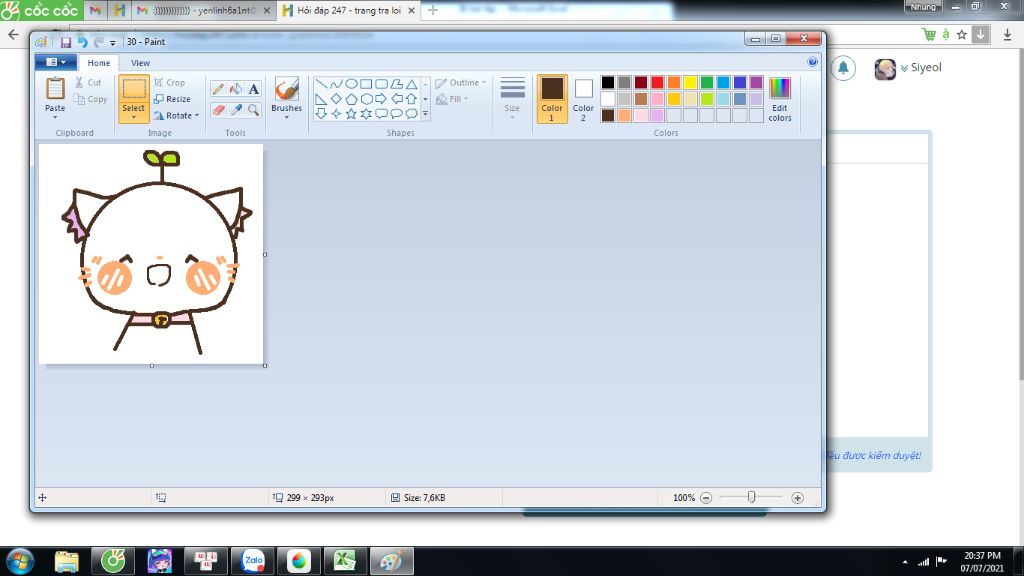Open the Paint file menu button

click(x=55, y=62)
